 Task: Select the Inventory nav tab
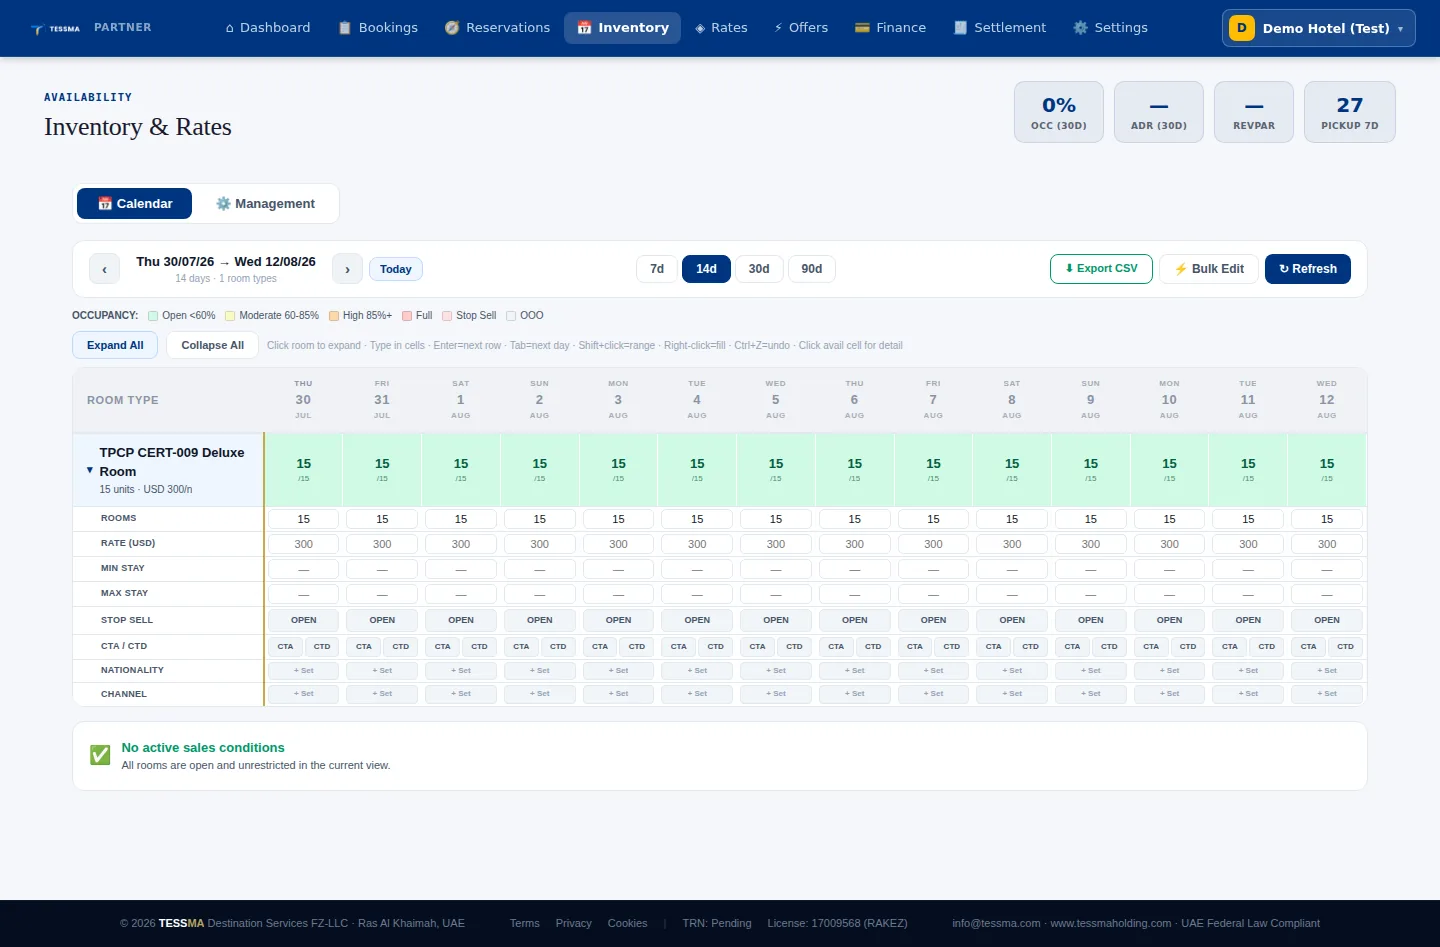click(x=623, y=28)
